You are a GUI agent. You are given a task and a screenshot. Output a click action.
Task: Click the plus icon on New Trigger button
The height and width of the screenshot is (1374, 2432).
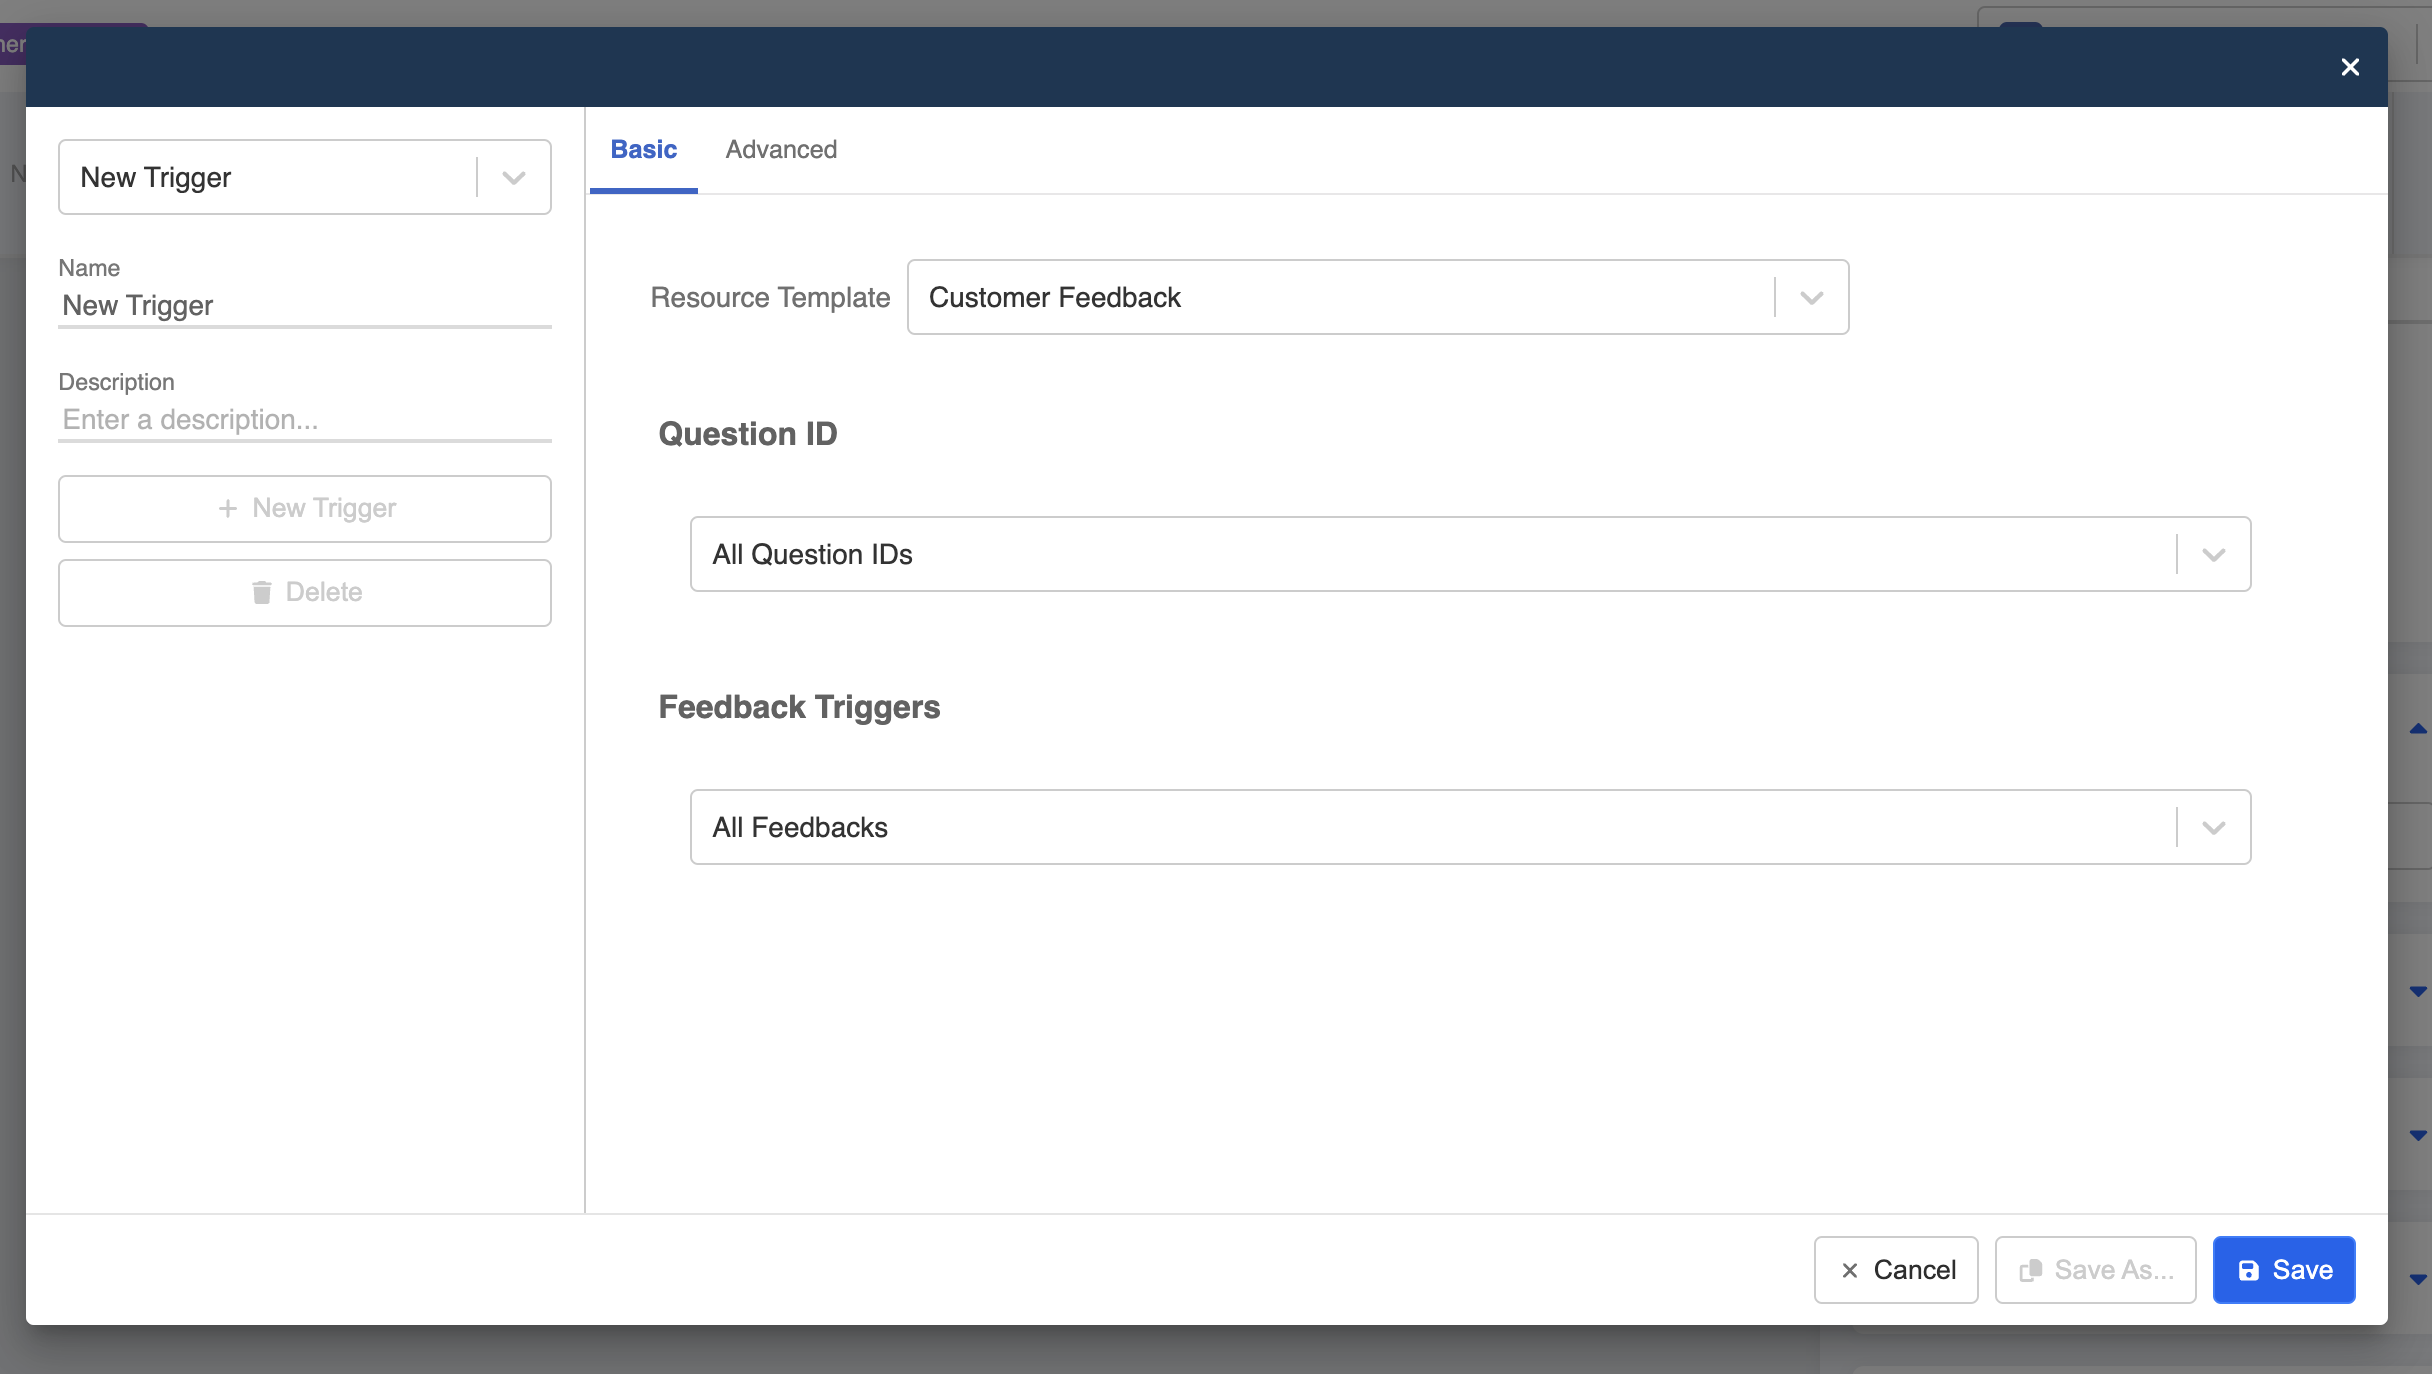[x=228, y=508]
